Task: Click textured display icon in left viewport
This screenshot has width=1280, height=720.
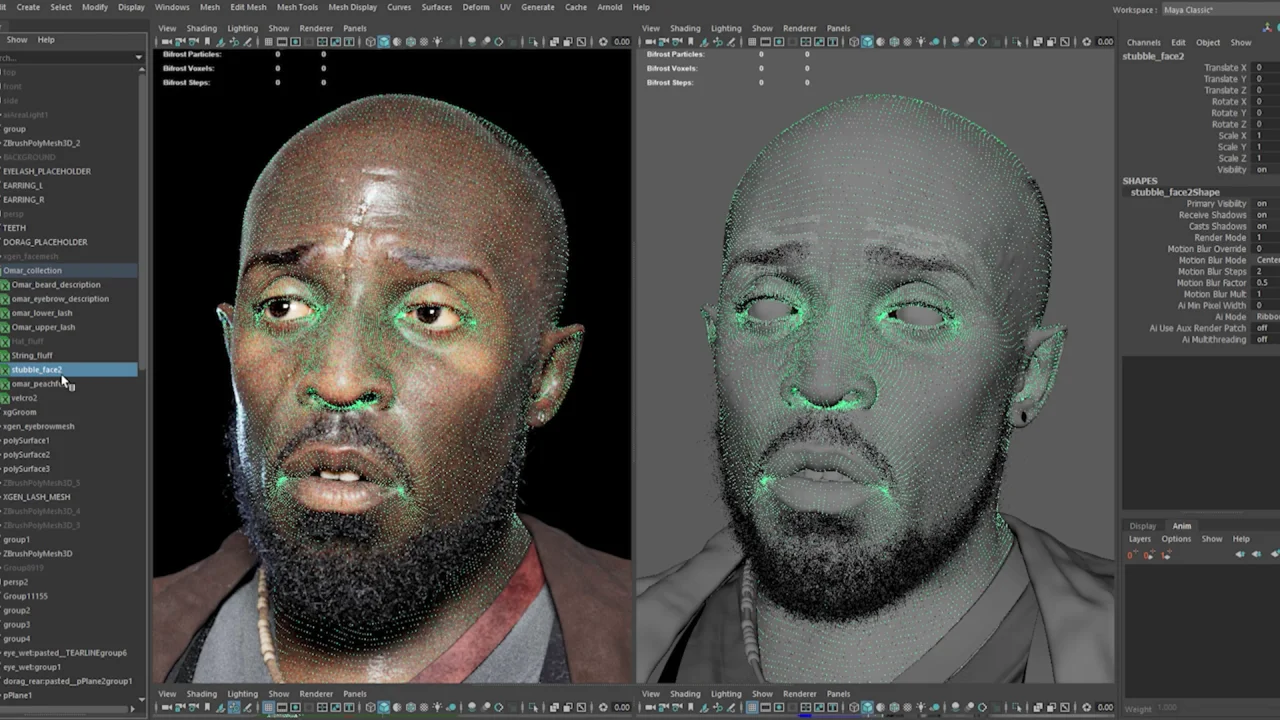Action: tap(424, 41)
